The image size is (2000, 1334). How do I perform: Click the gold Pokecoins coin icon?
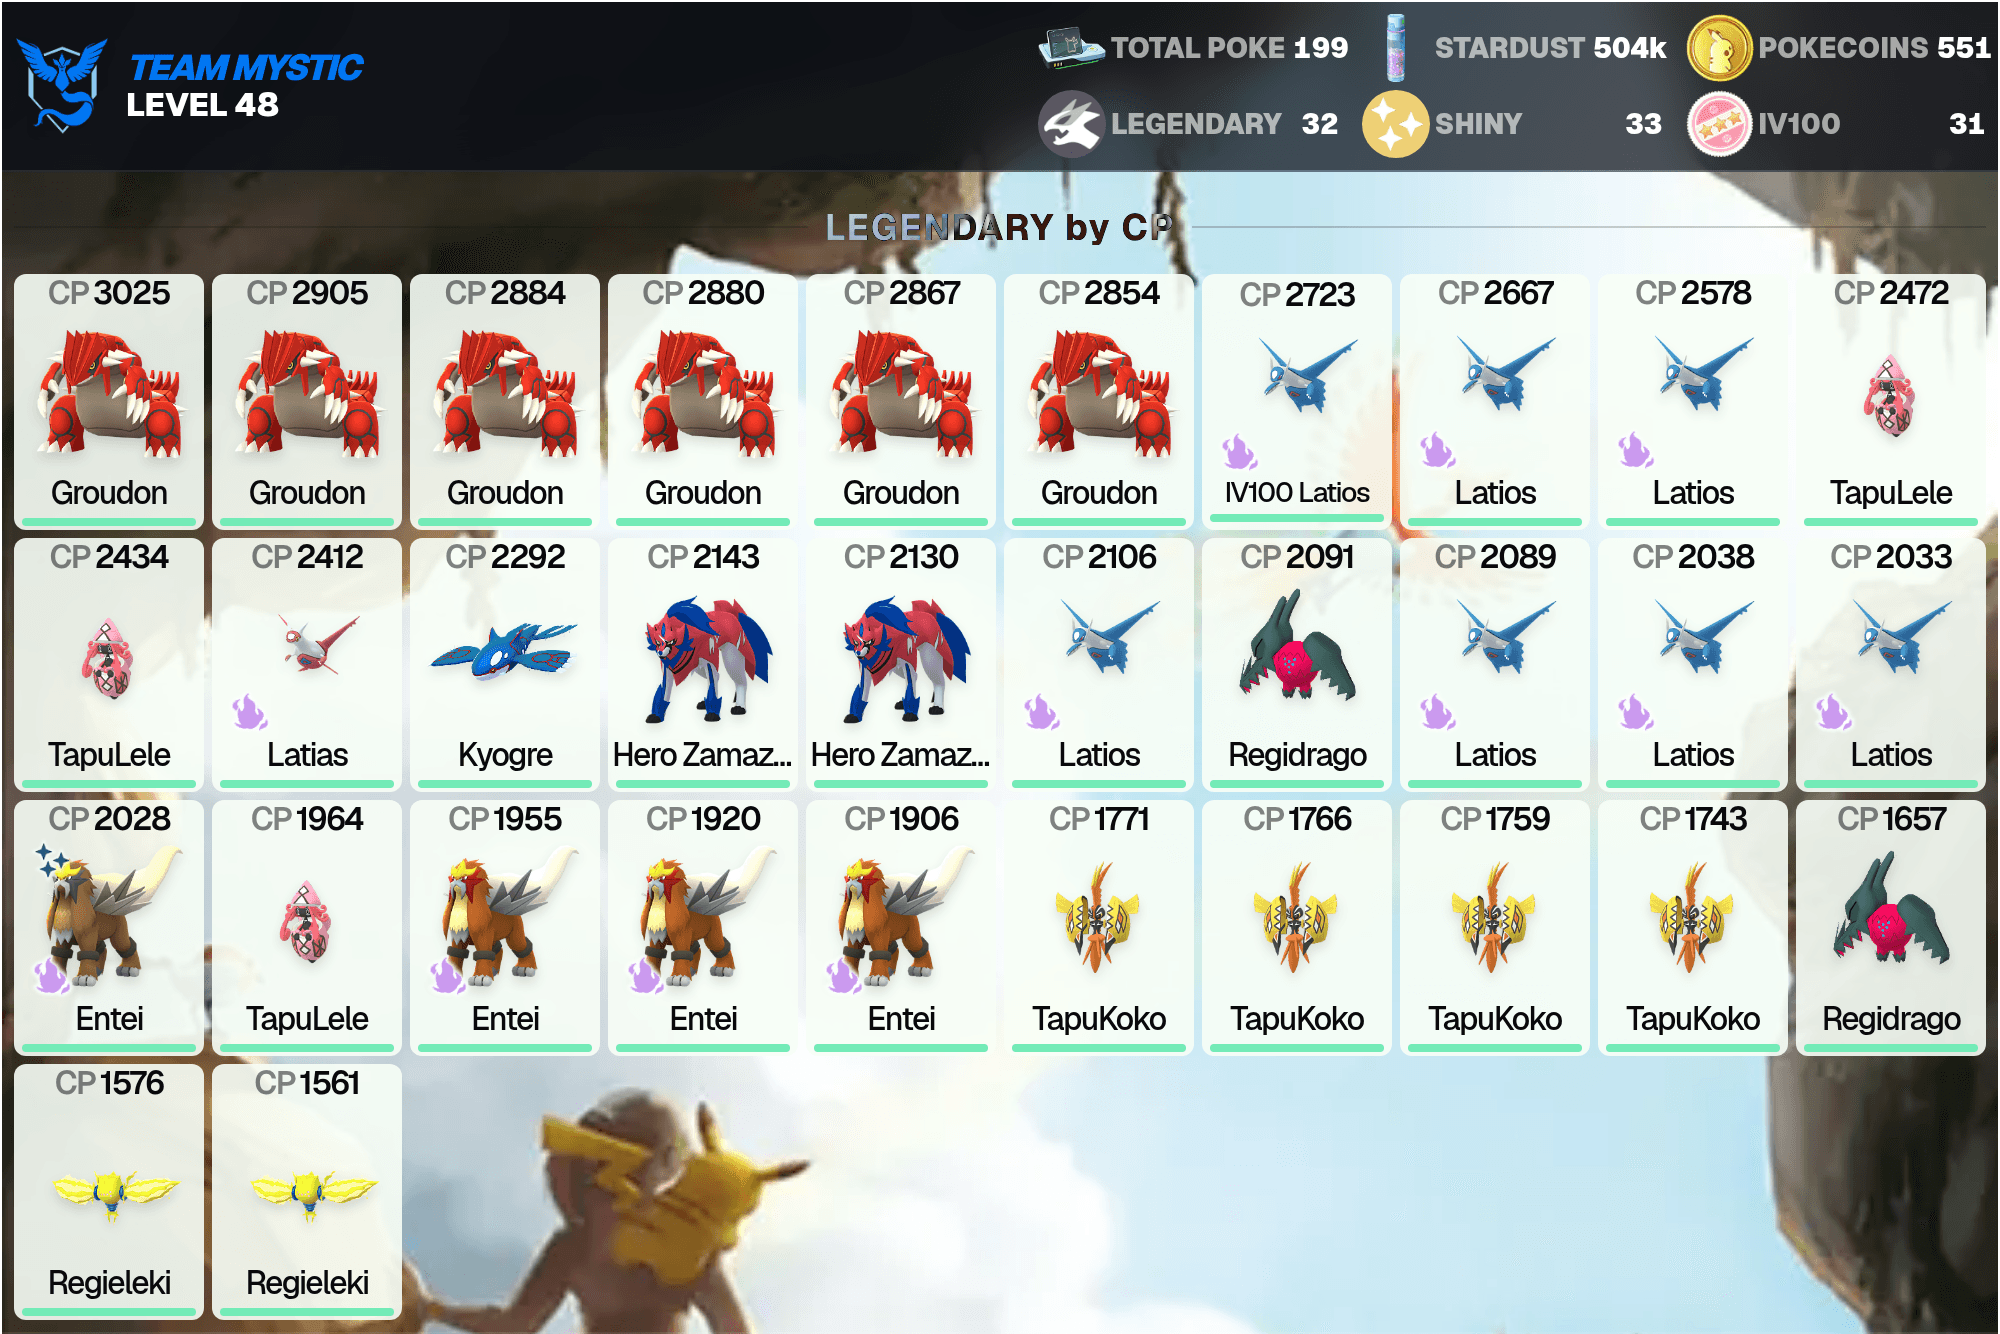1719,48
